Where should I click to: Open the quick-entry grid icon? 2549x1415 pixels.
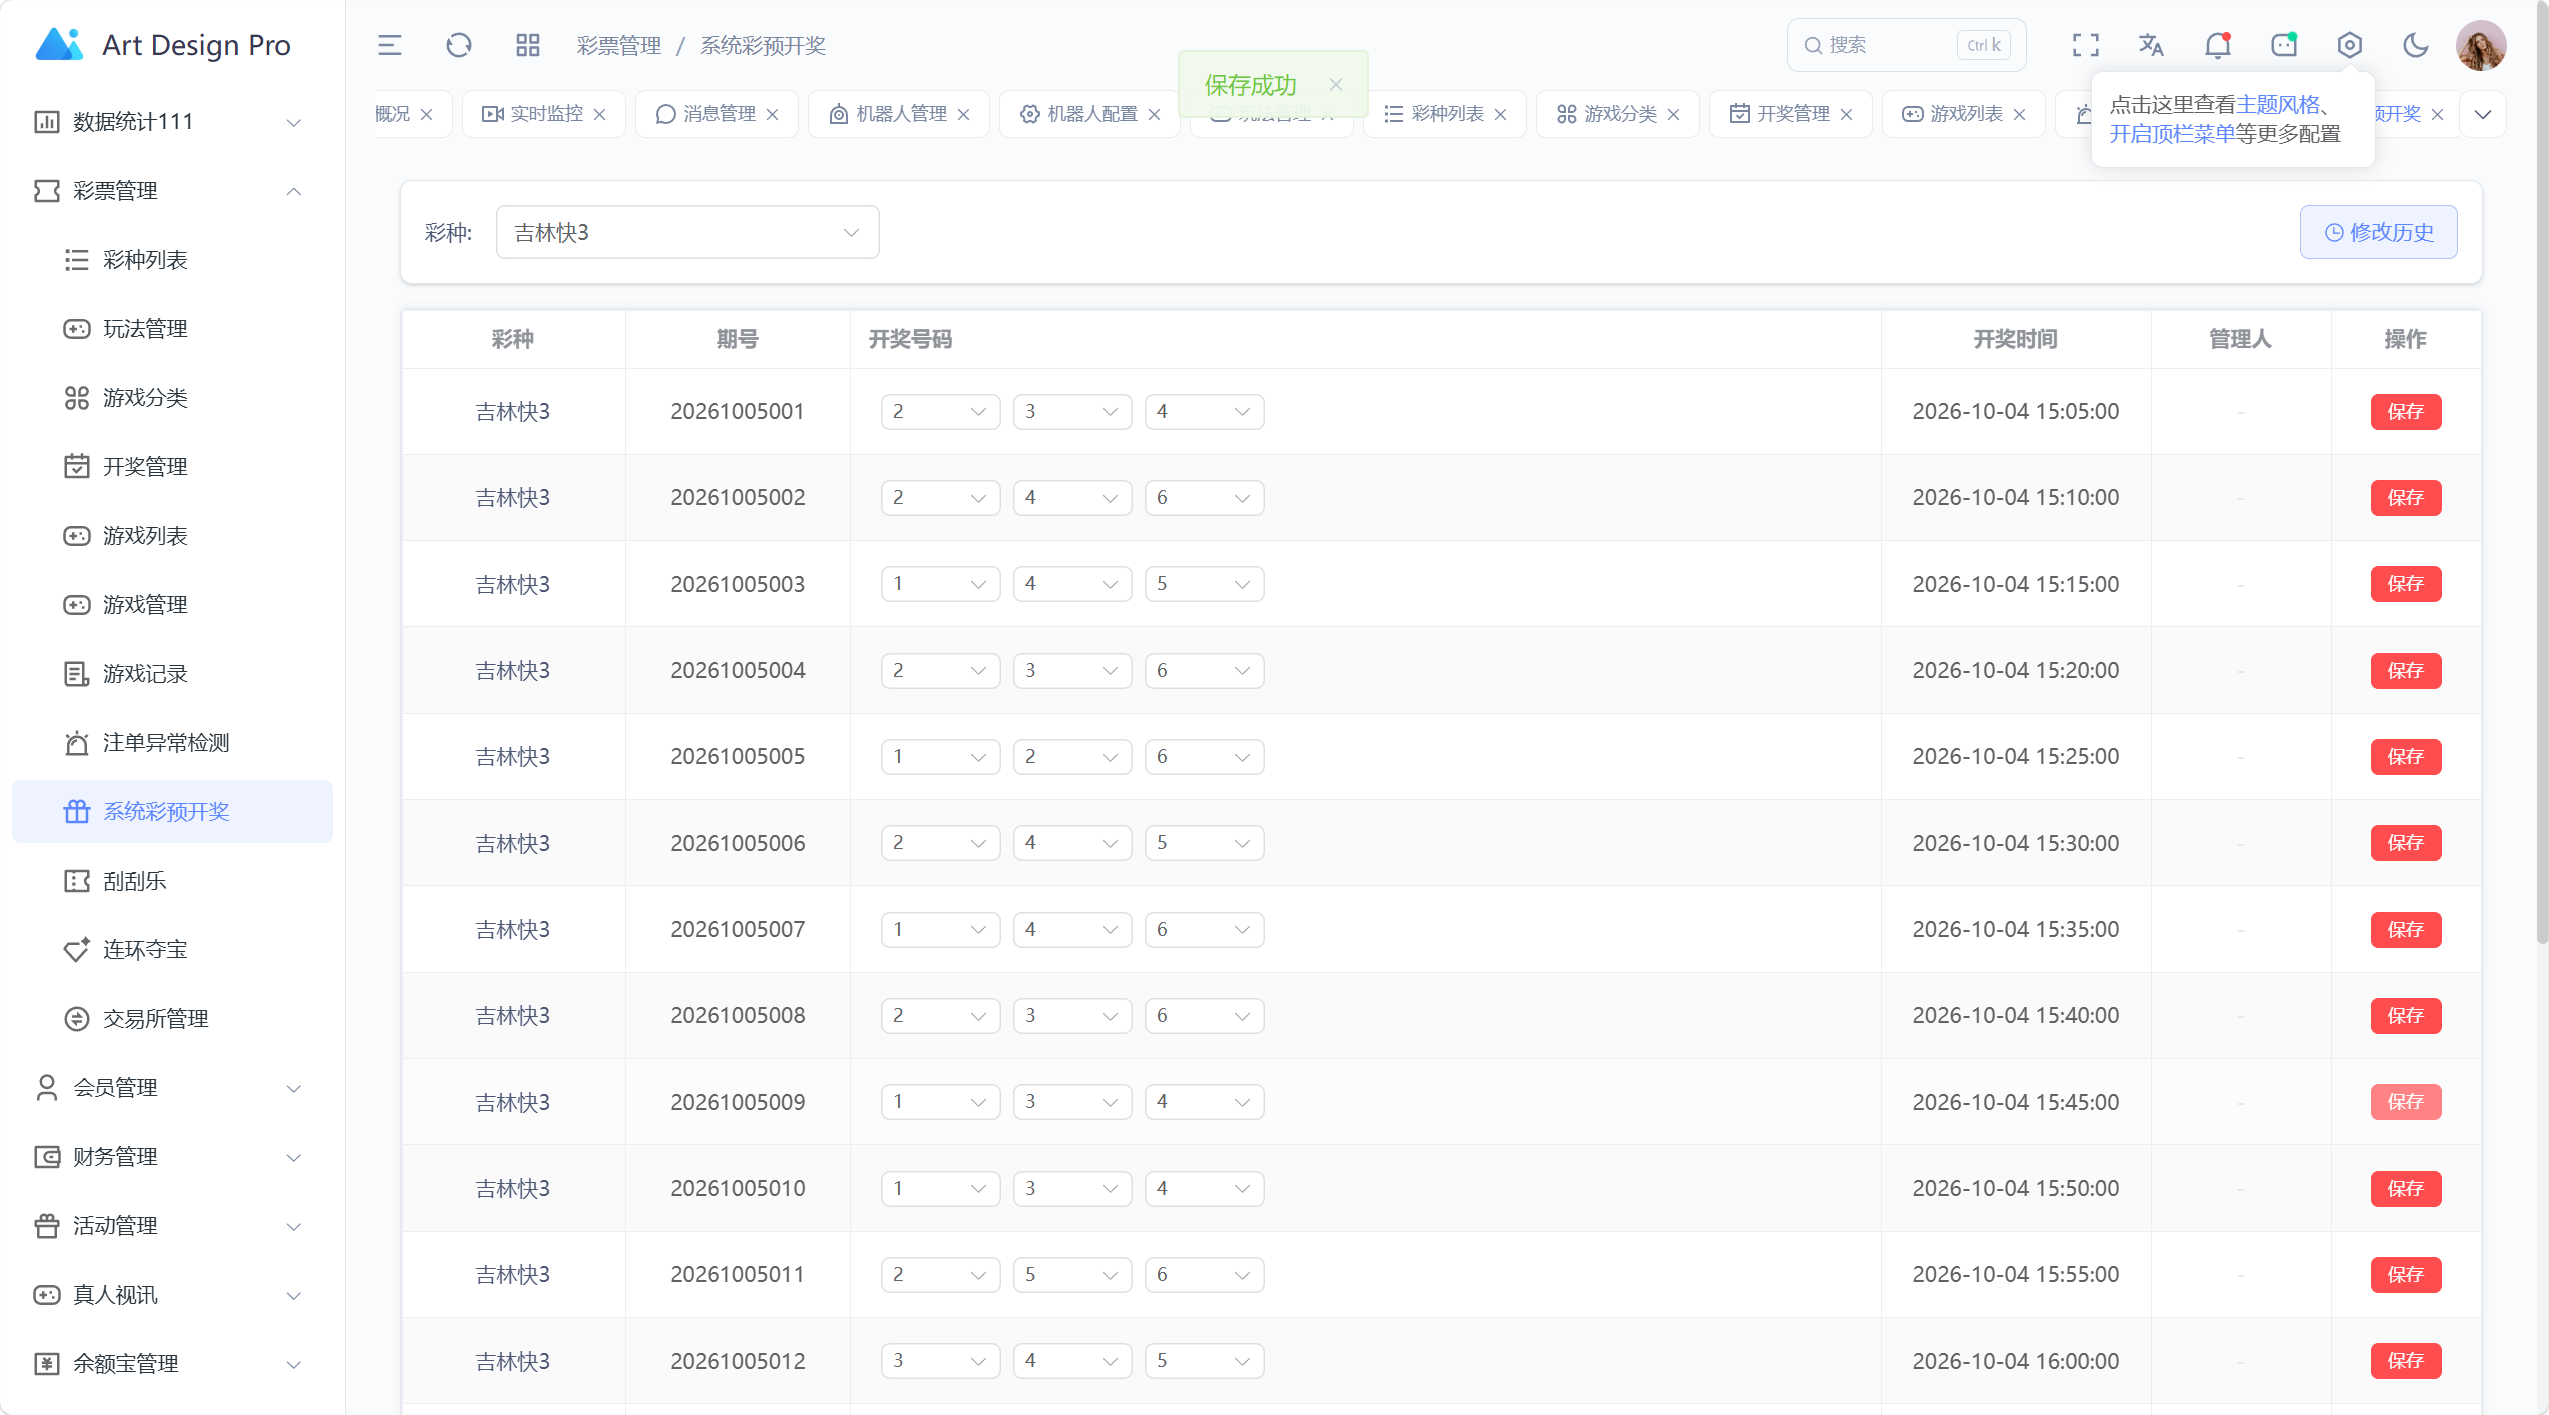[x=527, y=45]
